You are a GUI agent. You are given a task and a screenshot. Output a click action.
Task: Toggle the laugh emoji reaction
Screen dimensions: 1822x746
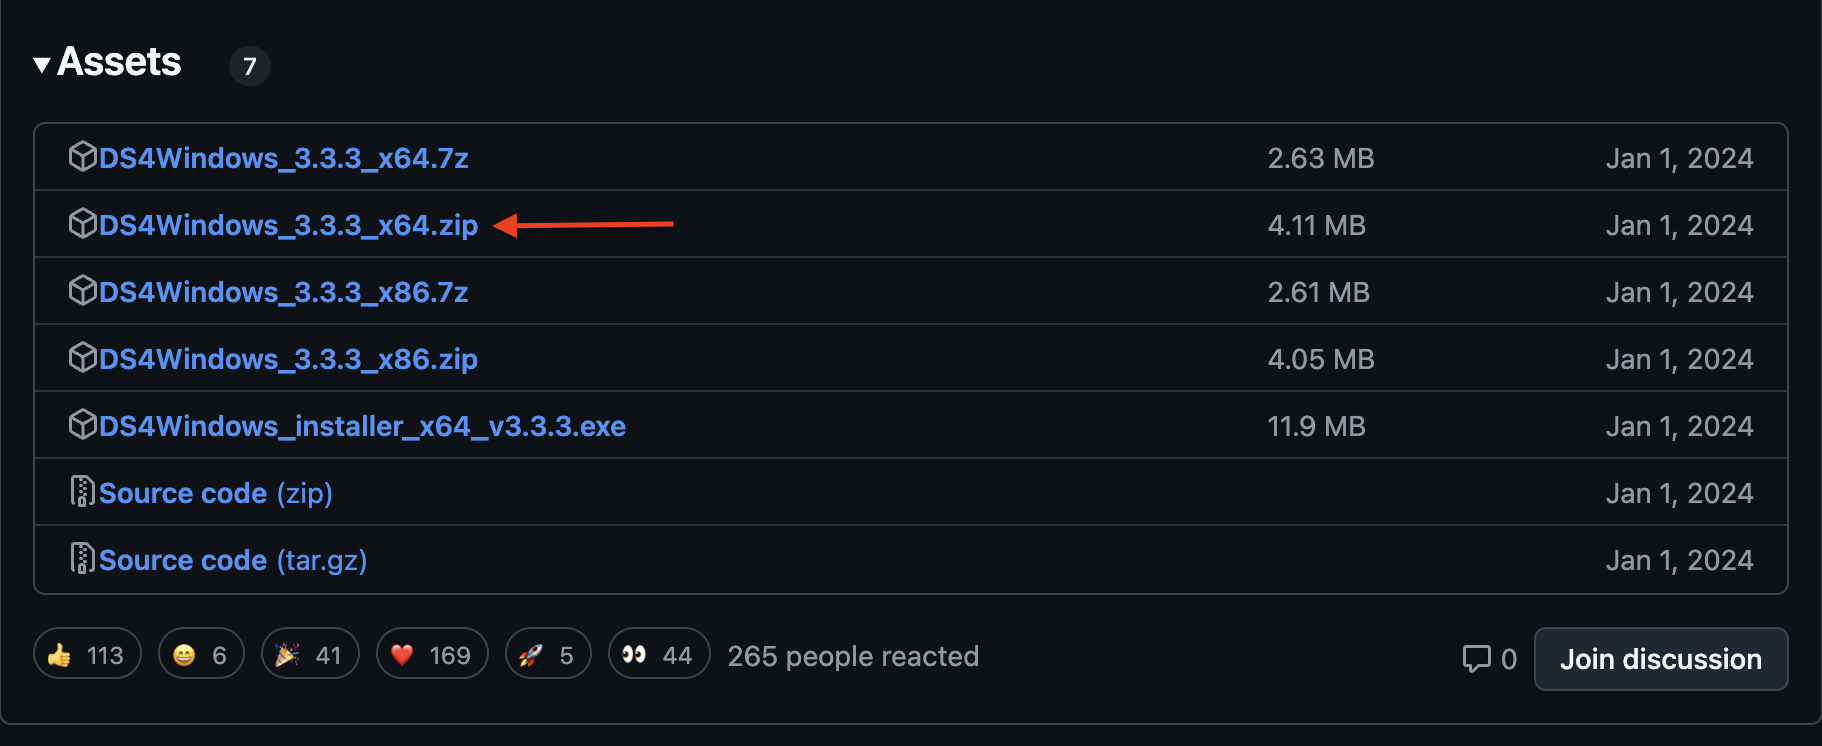201,655
